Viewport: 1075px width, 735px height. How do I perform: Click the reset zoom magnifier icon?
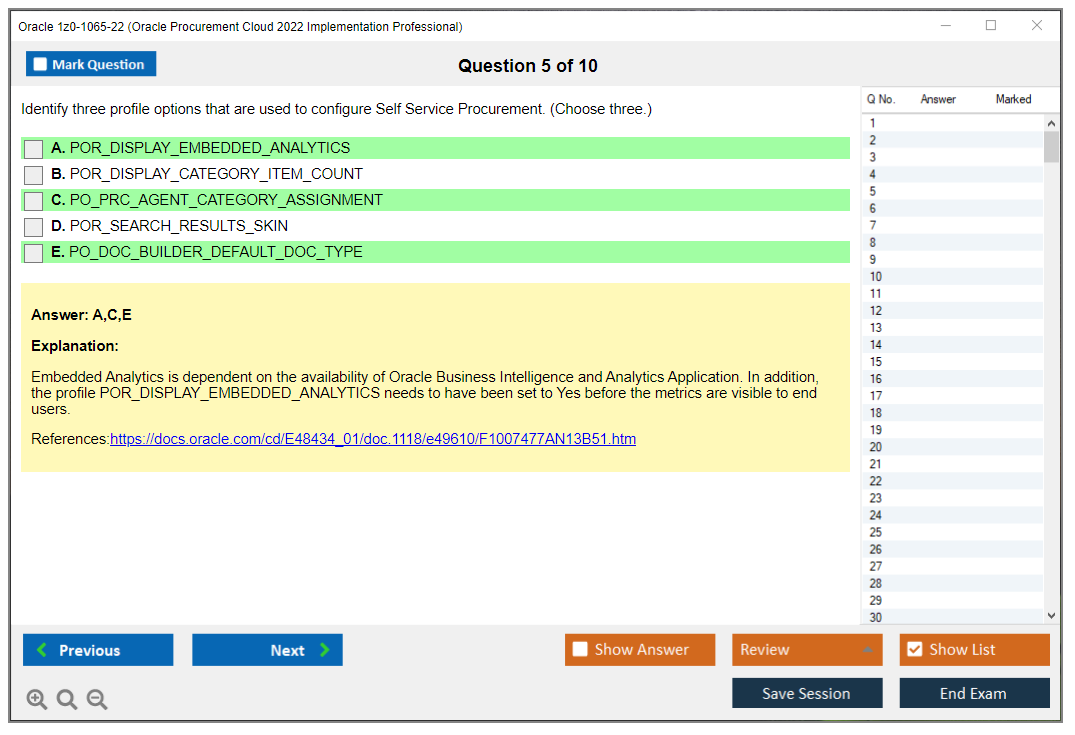coord(67,699)
